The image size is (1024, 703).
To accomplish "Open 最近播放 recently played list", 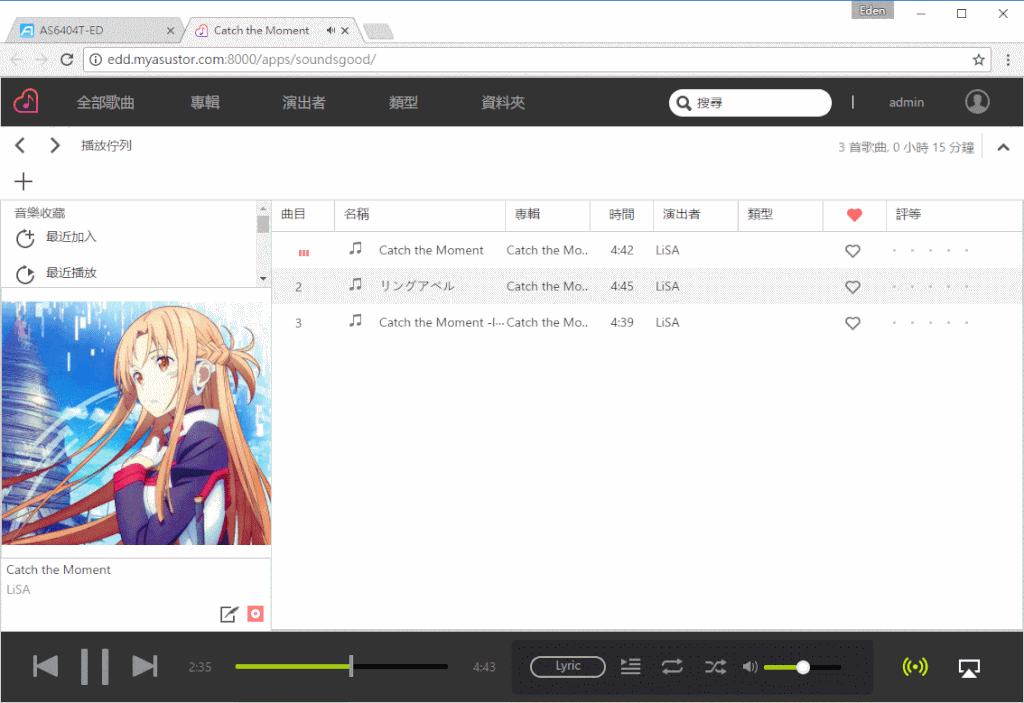I will tap(71, 272).
